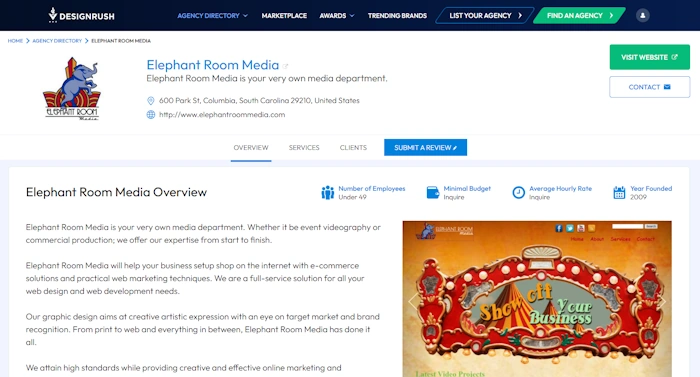
Task: Switch to the Overview tab
Action: (251, 148)
